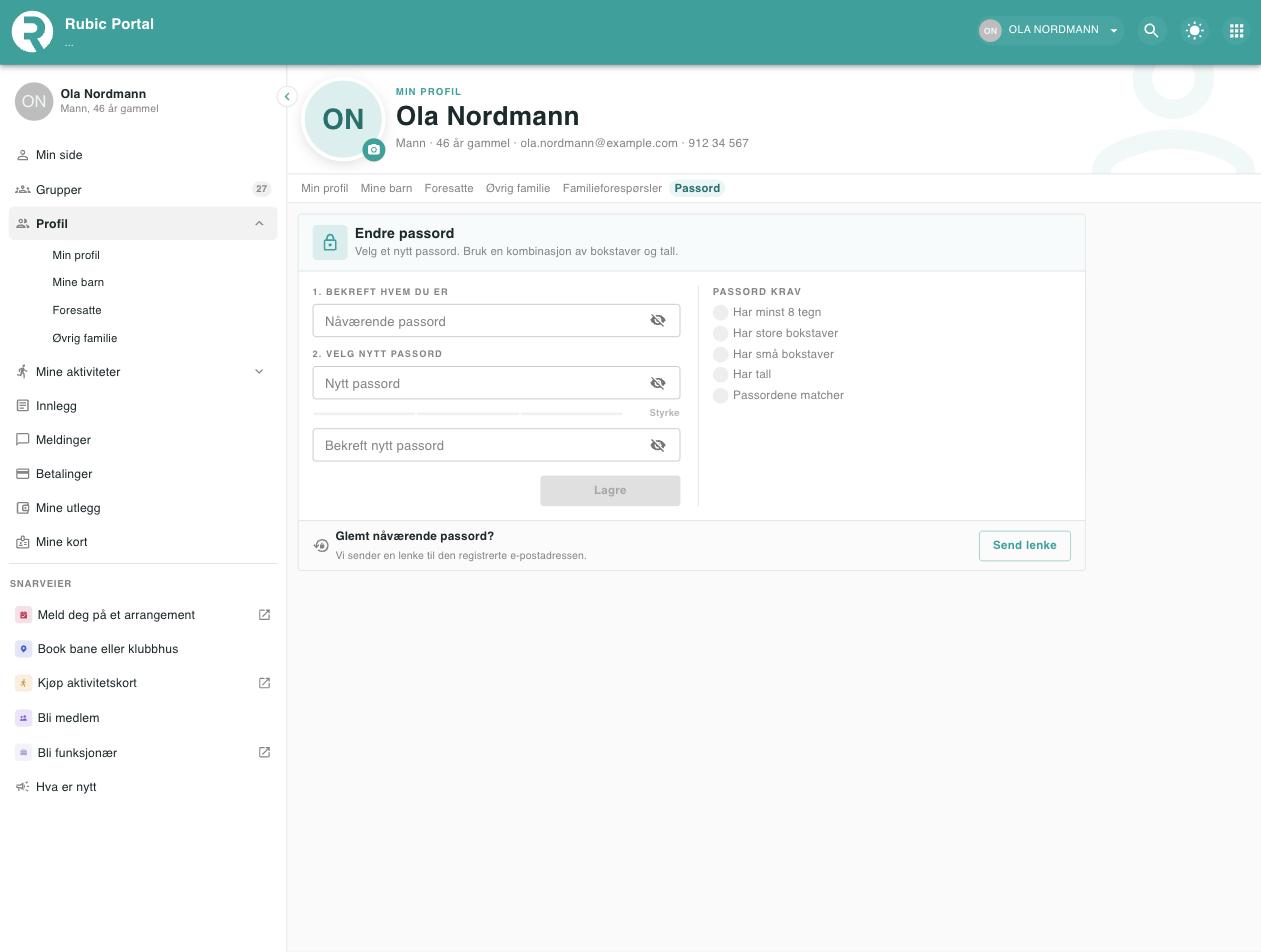1261x952 pixels.
Task: Open Min side in sidebar
Action: pyautogui.click(x=143, y=155)
